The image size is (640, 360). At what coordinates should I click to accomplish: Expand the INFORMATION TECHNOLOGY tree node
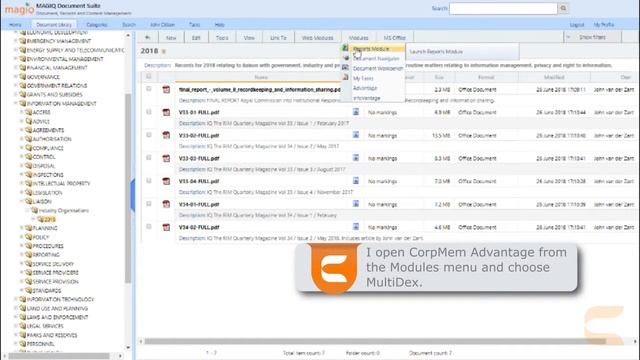click(x=16, y=299)
